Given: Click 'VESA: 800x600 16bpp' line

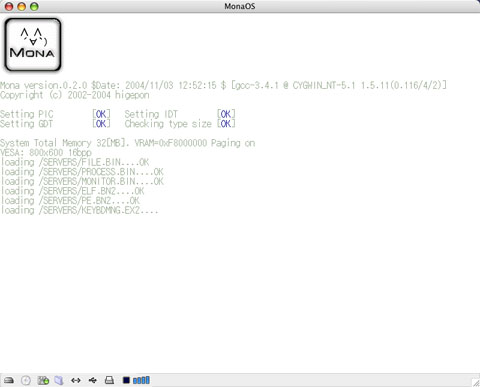Looking at the screenshot, I should (46, 153).
